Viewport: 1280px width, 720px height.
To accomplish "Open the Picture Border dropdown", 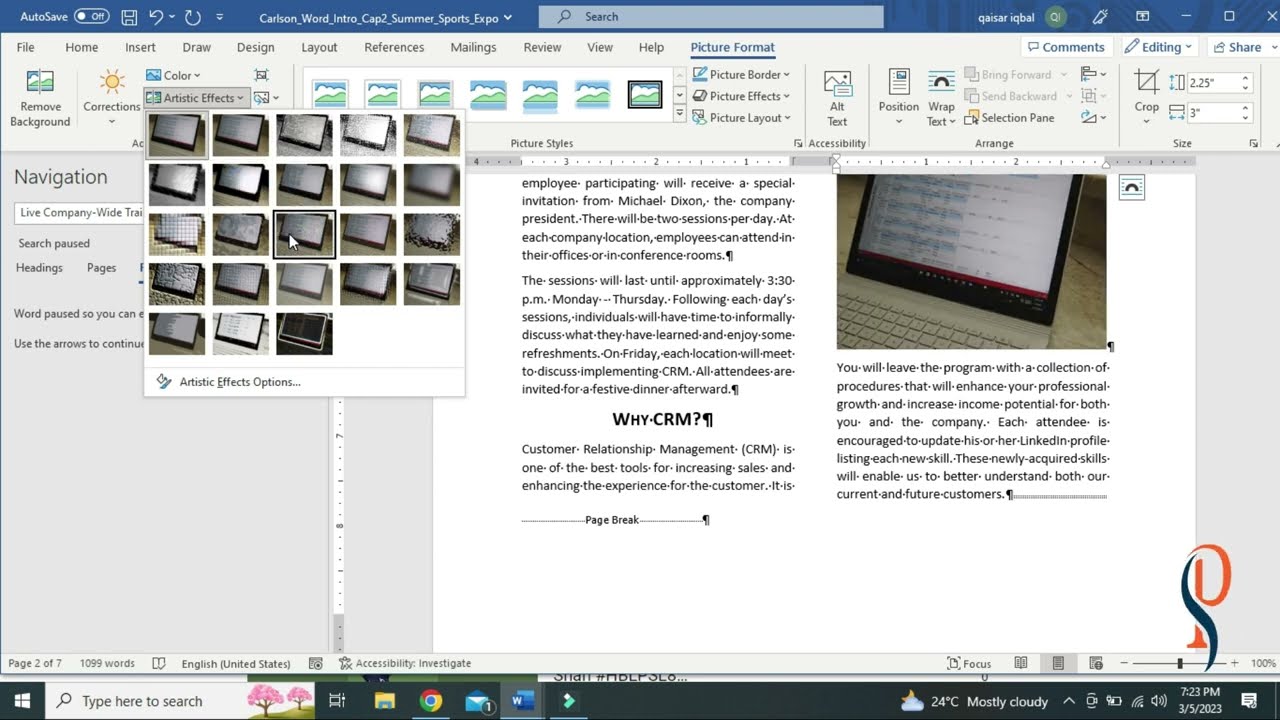I will click(741, 75).
